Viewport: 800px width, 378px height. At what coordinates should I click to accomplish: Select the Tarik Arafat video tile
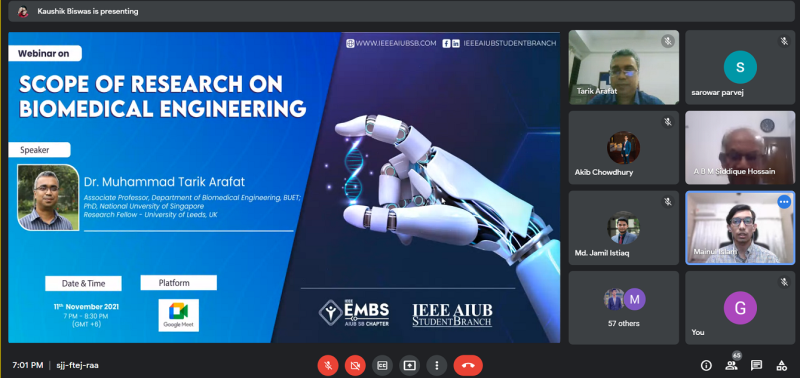click(623, 67)
